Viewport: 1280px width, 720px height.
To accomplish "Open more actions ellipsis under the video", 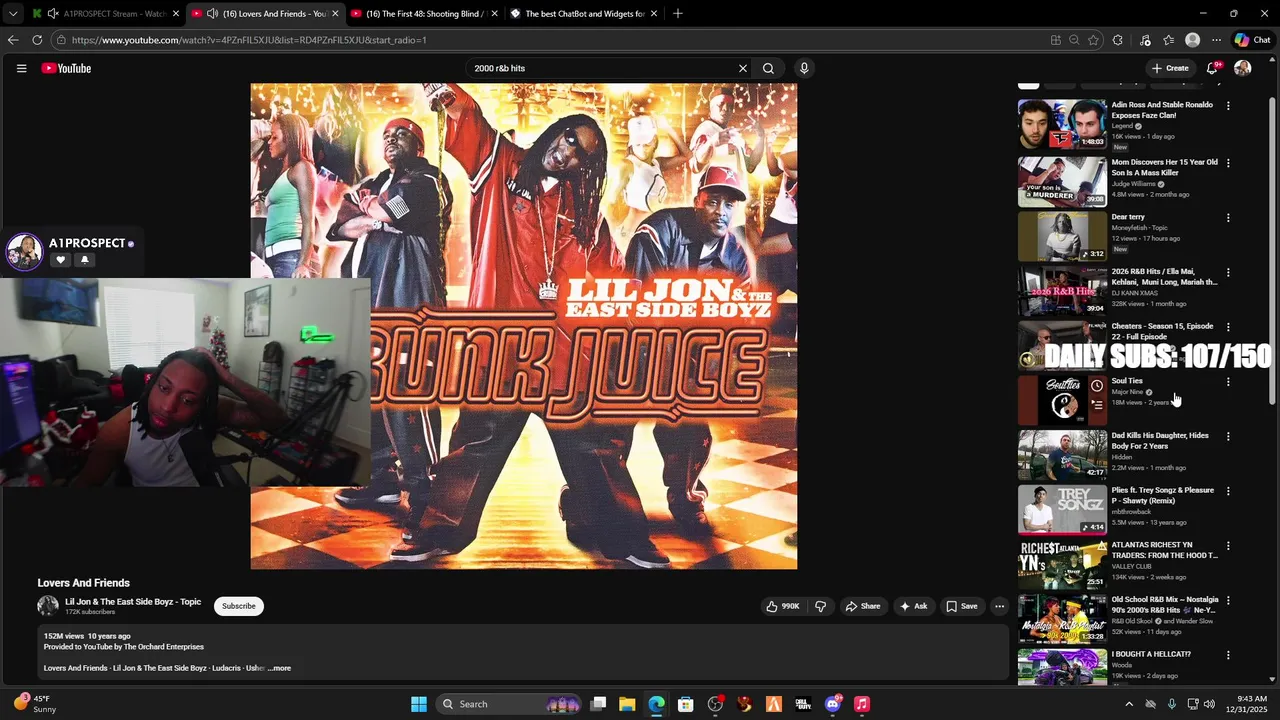I will (999, 606).
